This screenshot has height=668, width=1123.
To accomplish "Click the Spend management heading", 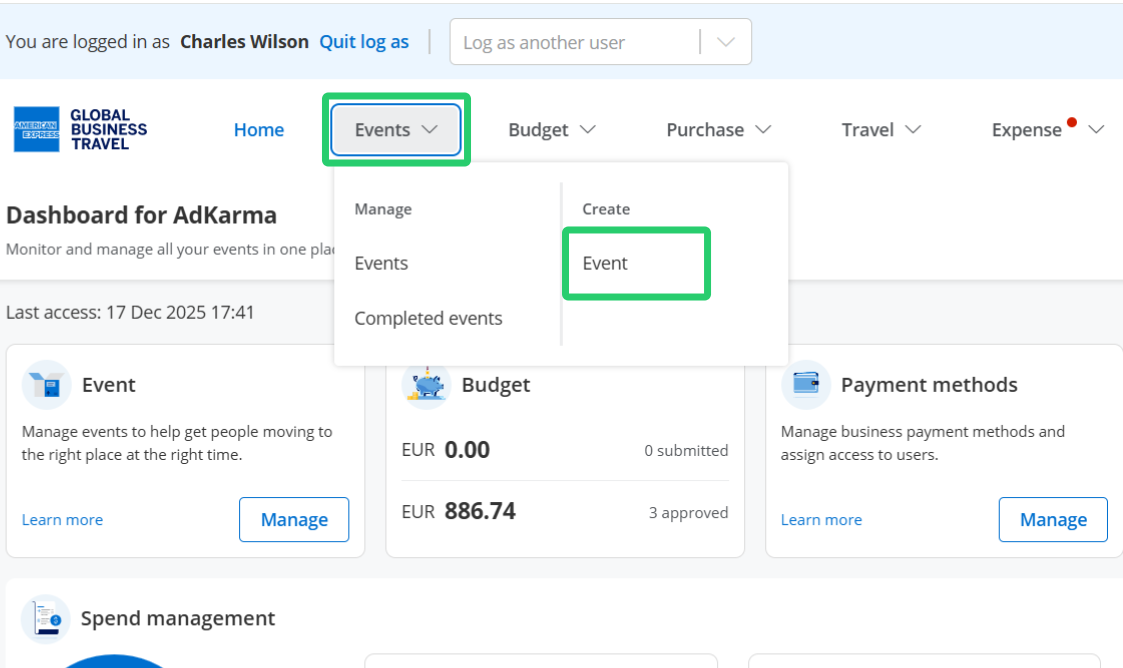I will (178, 618).
